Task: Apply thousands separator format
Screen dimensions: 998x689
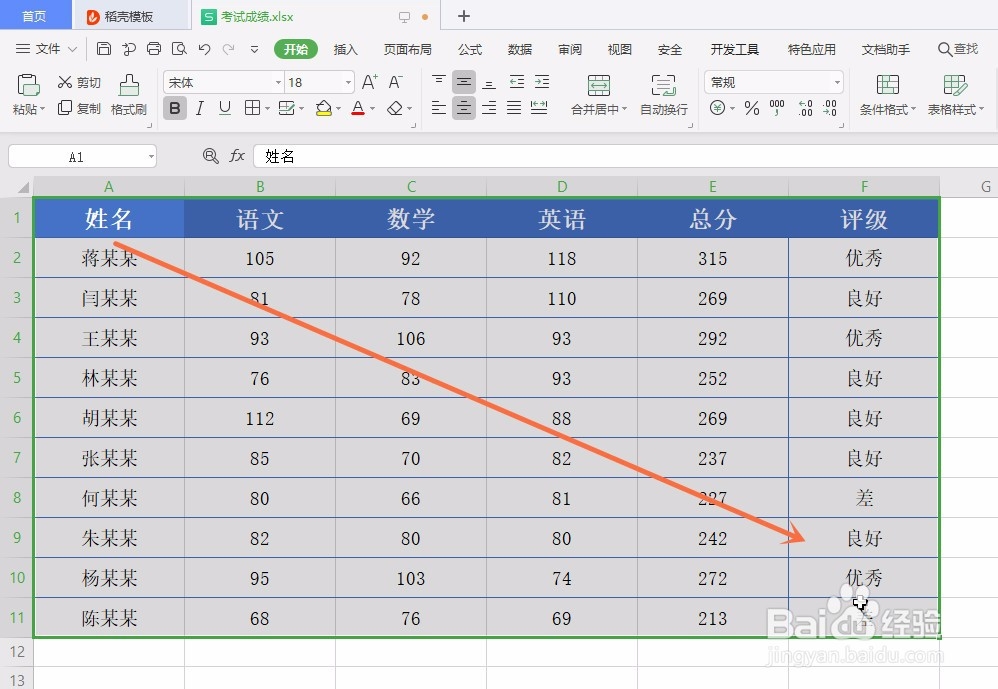Action: pyautogui.click(x=777, y=108)
